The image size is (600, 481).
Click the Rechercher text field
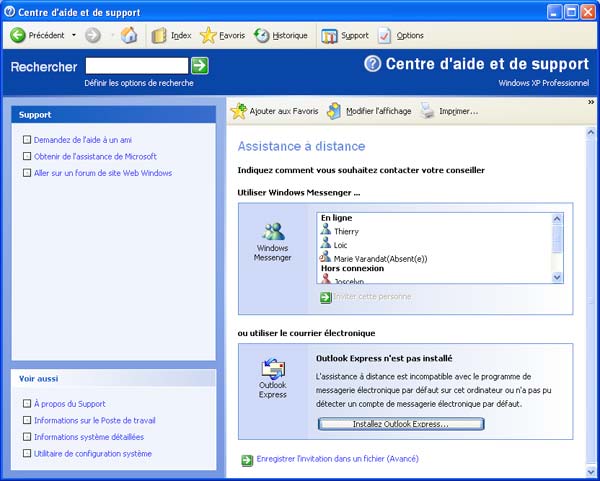137,66
